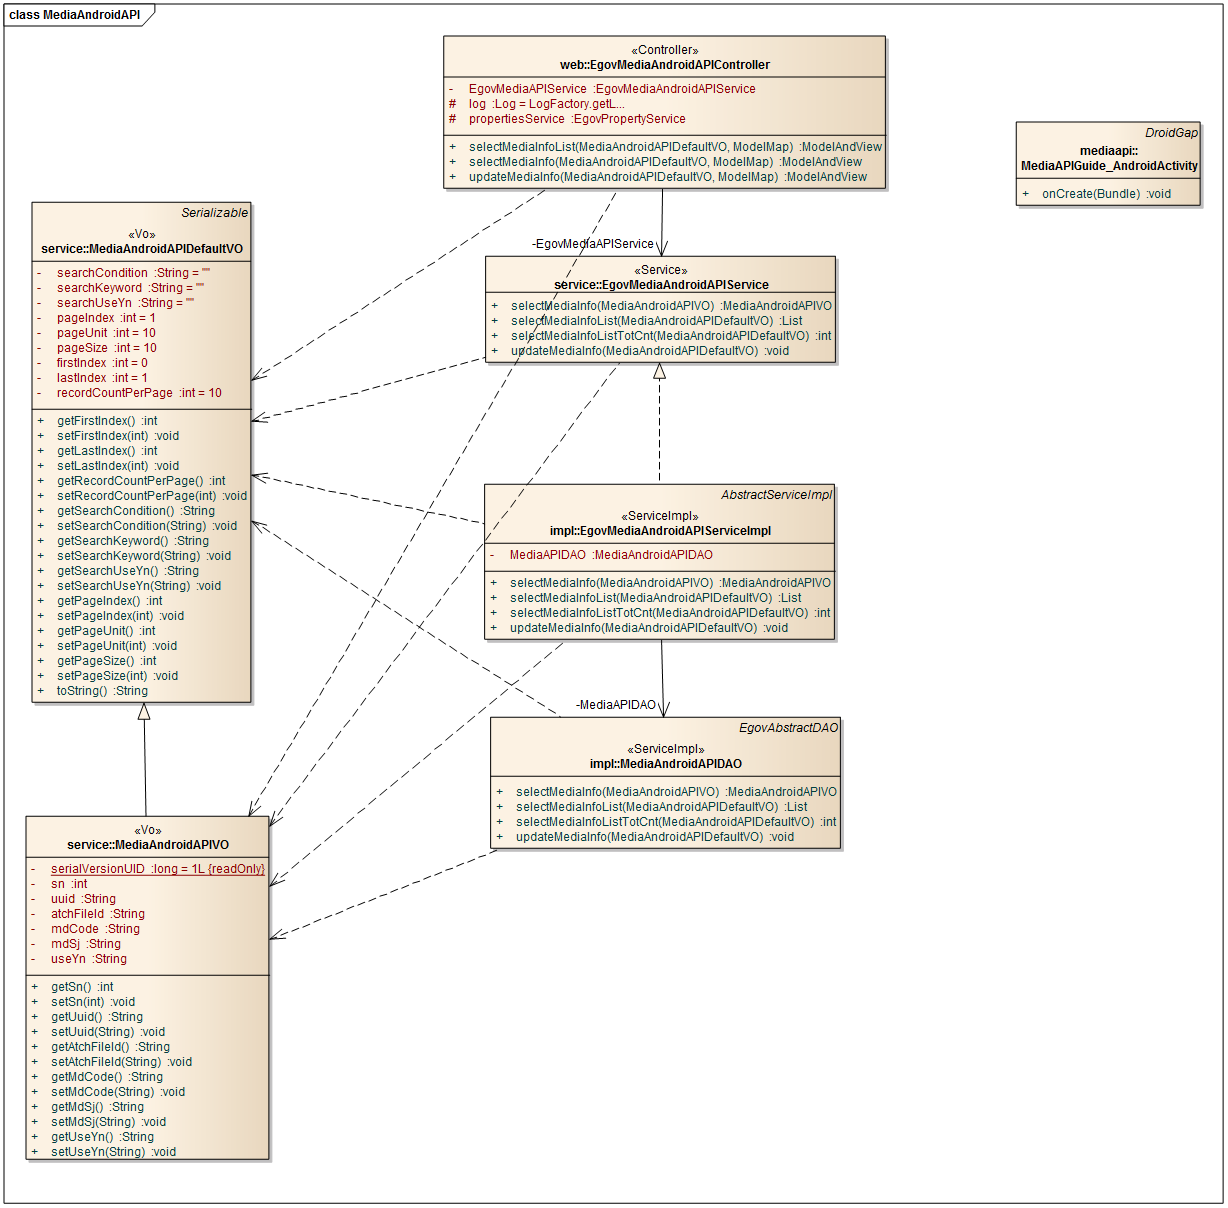This screenshot has width=1228, height=1208.
Task: Click the private marker beside the serialVersionUID attribute
Action: tap(32, 869)
